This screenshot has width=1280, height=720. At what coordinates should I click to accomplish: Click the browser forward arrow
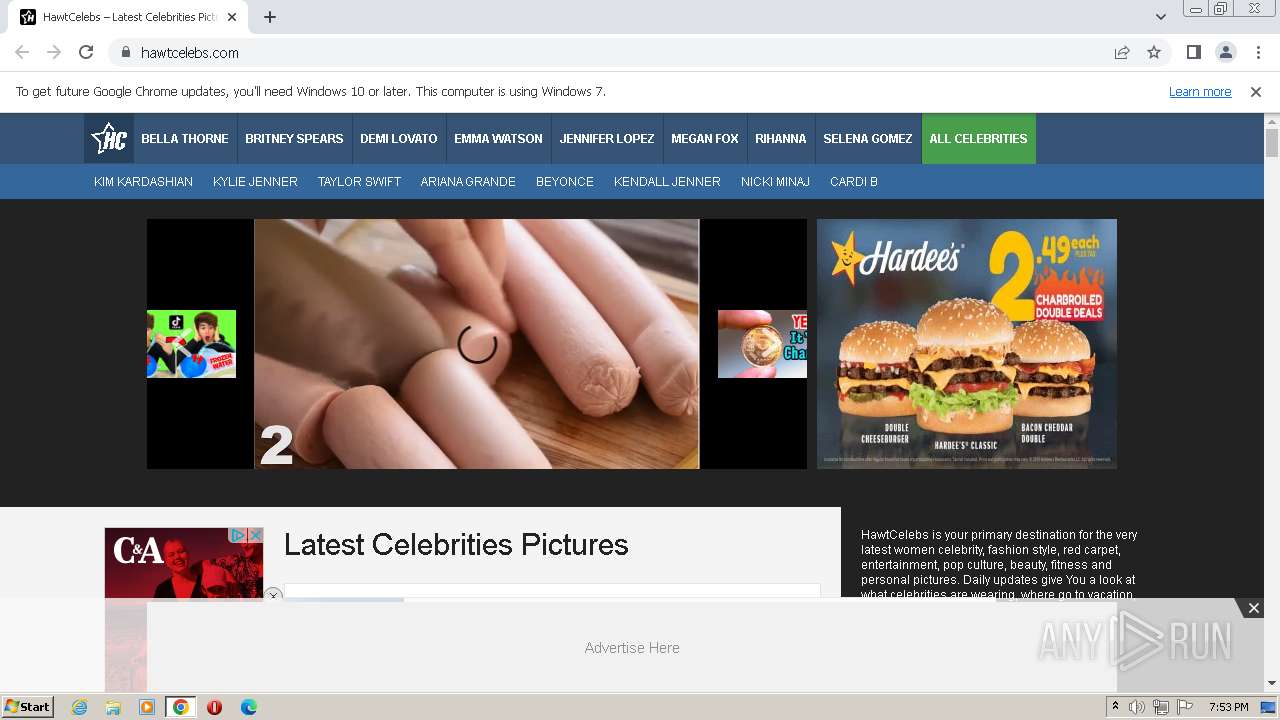54,52
